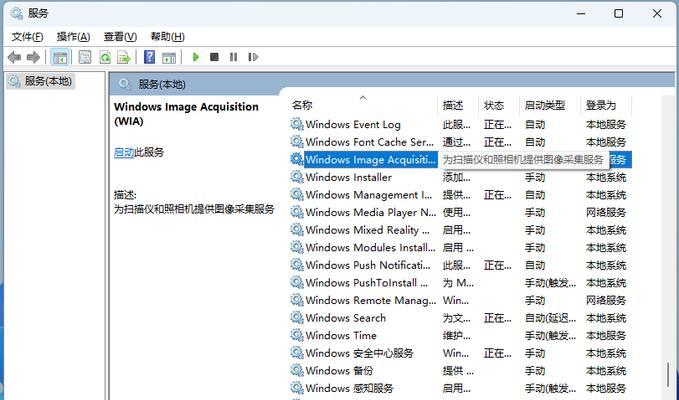Open the 查看(V) menu

120,37
